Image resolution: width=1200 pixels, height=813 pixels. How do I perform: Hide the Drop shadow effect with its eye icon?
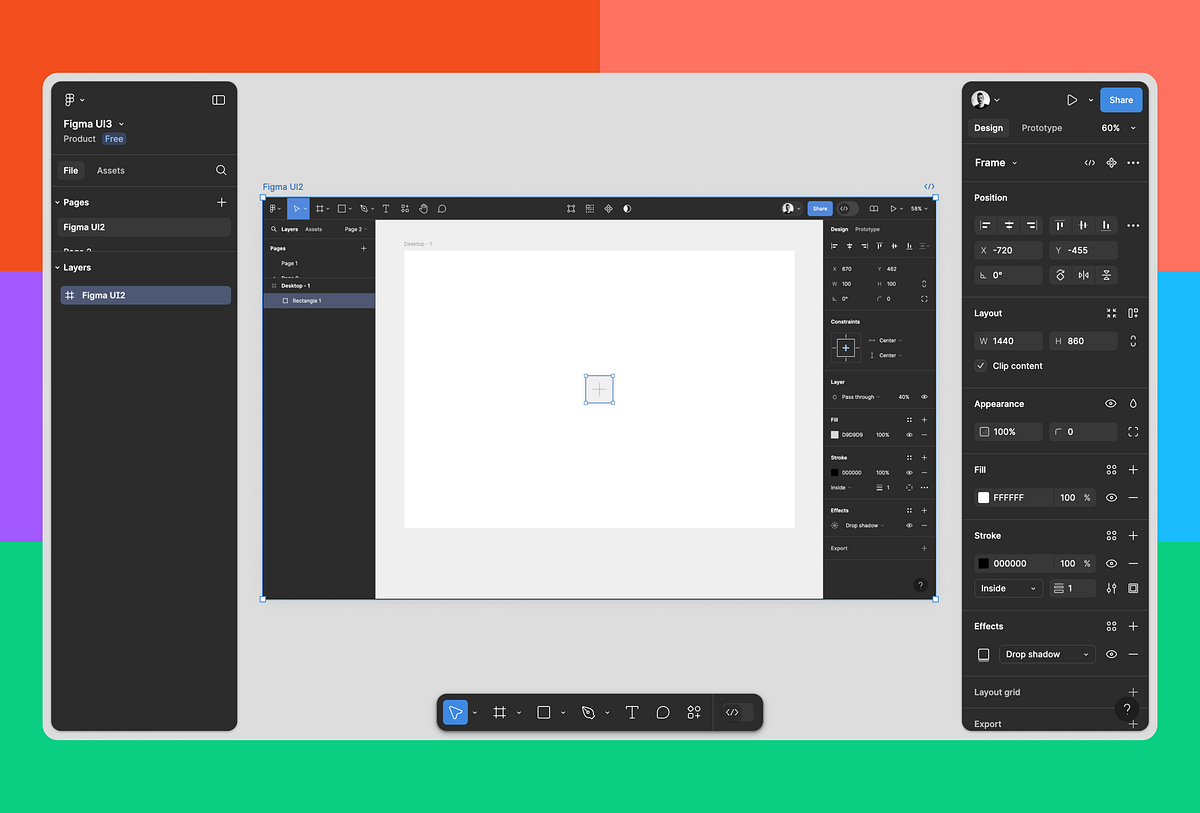(1111, 654)
